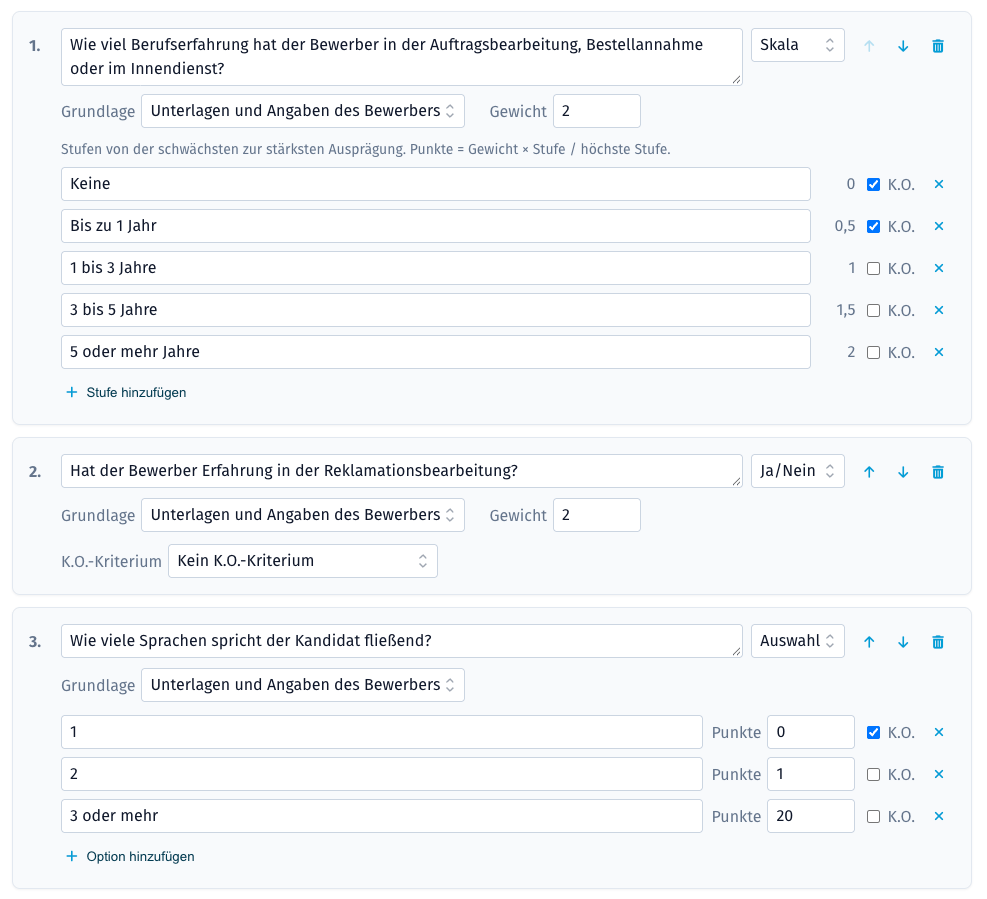Image resolution: width=987 pixels, height=899 pixels.
Task: Edit the question 1 text about Berufserfahrung
Action: pyautogui.click(x=402, y=57)
